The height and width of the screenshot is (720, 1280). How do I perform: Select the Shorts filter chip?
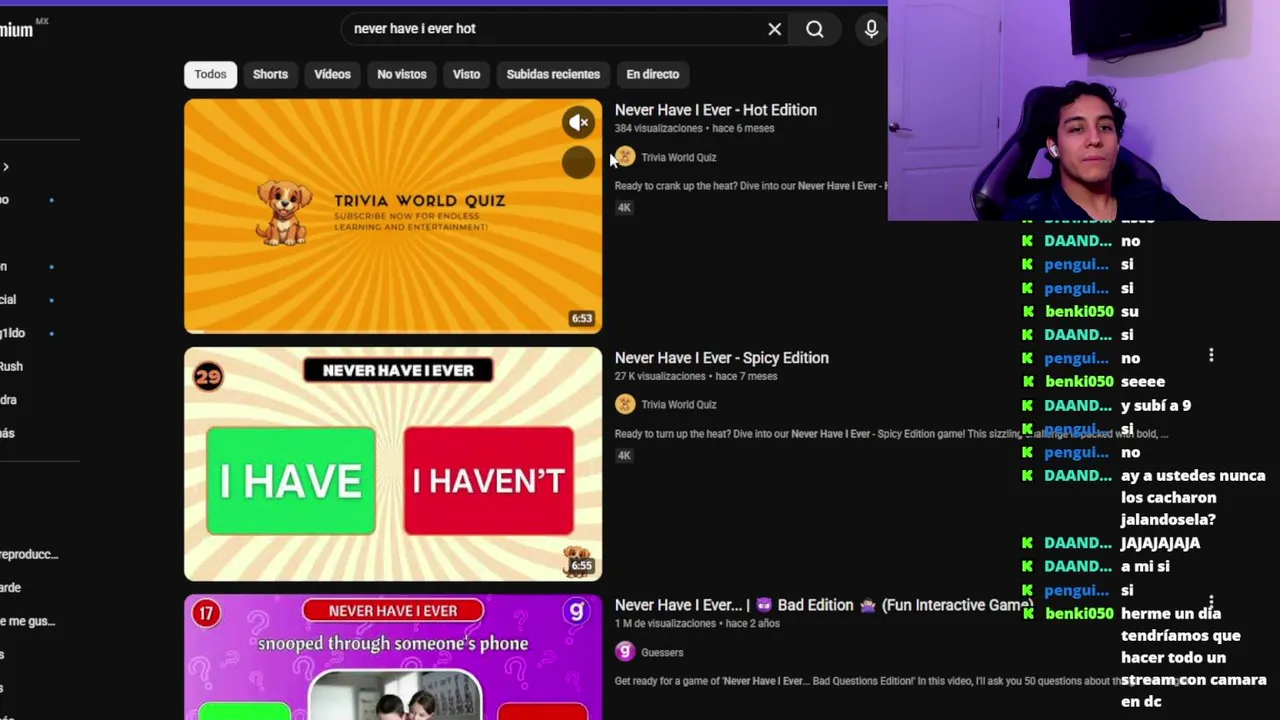click(x=270, y=74)
